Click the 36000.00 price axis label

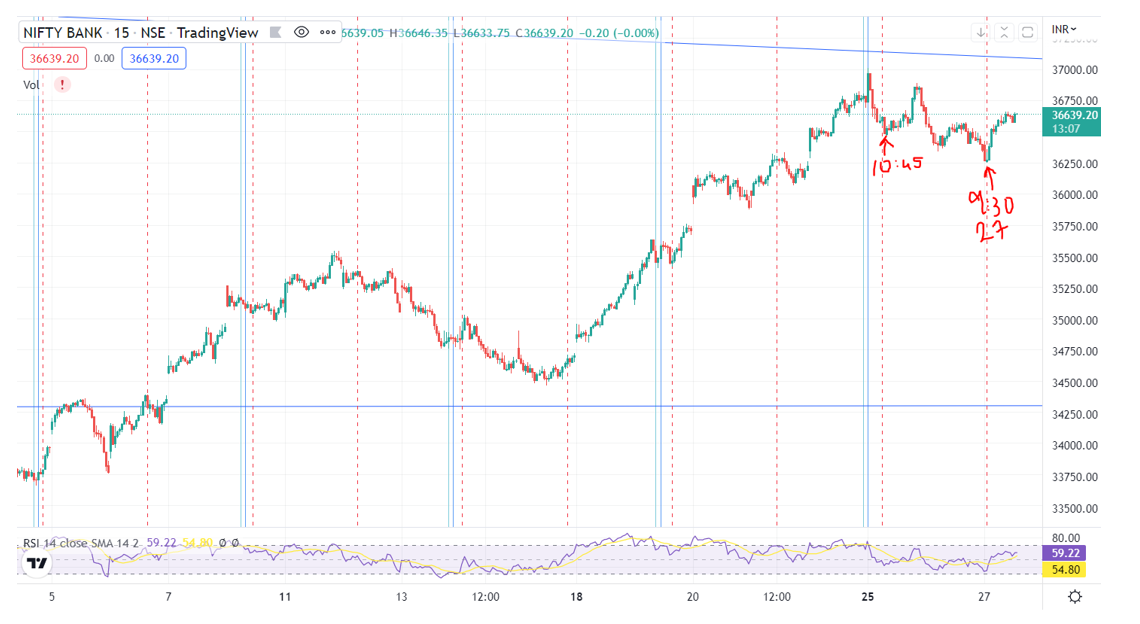click(x=1075, y=195)
